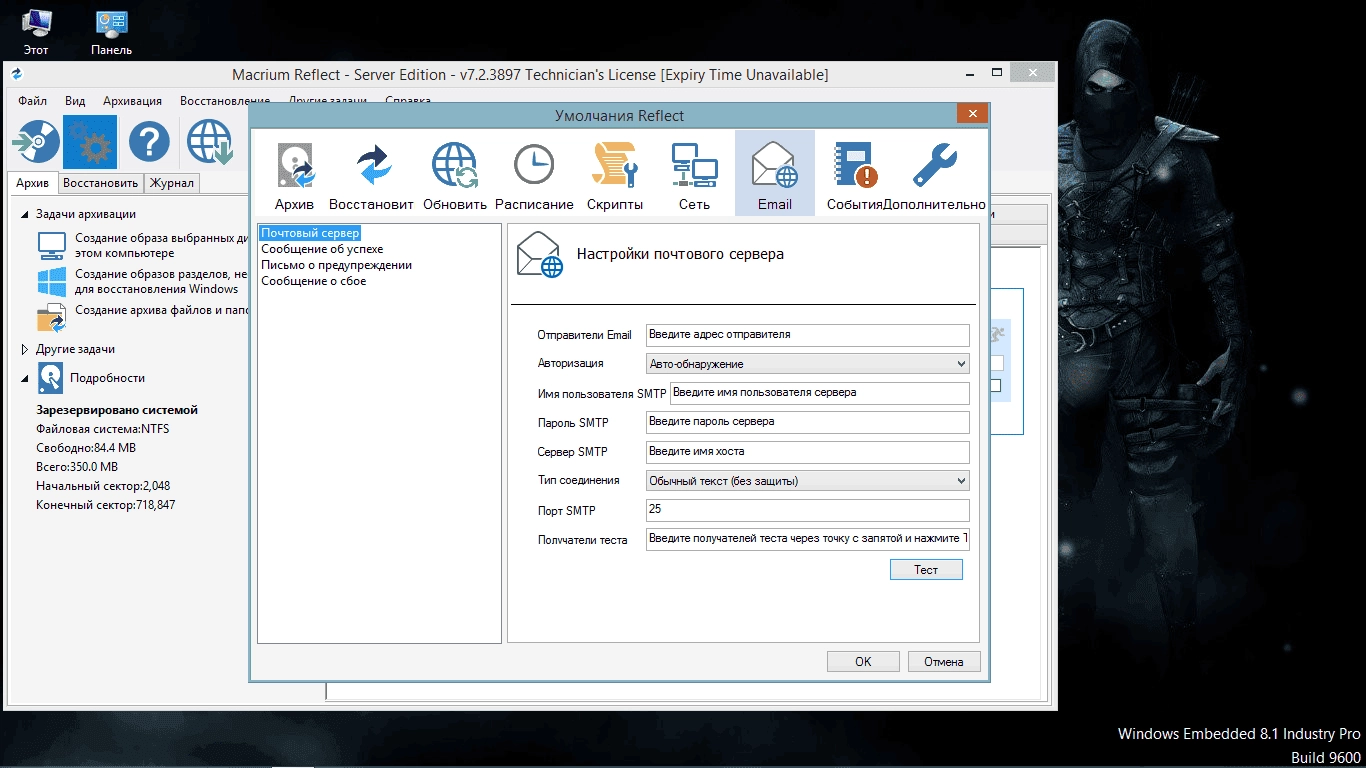Click the Windows logo partition image icon
The width and height of the screenshot is (1366, 768).
point(51,281)
